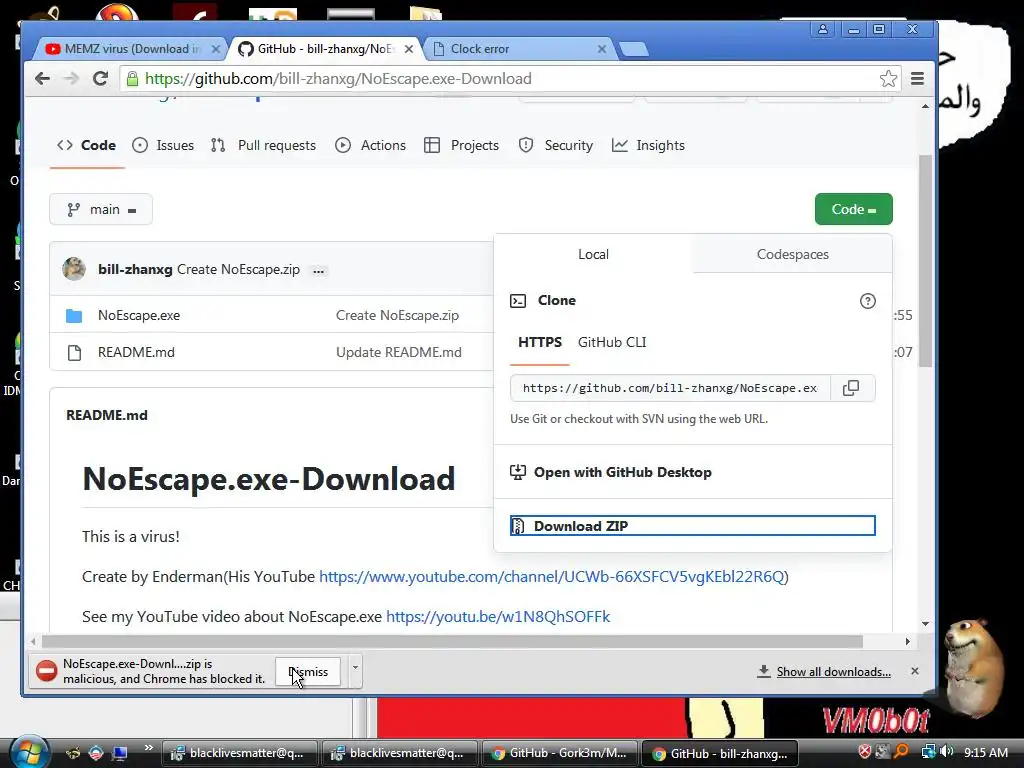Open the branch main dropdown

pos(101,210)
